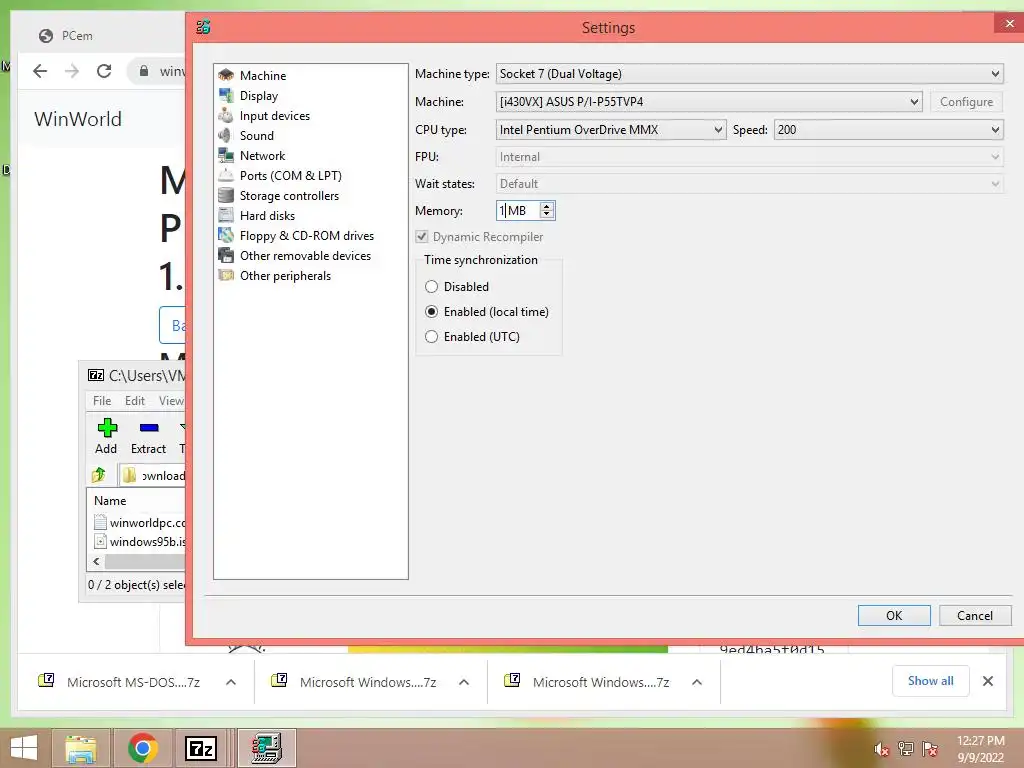Click the Other removable devices icon
1024x768 pixels.
[226, 255]
